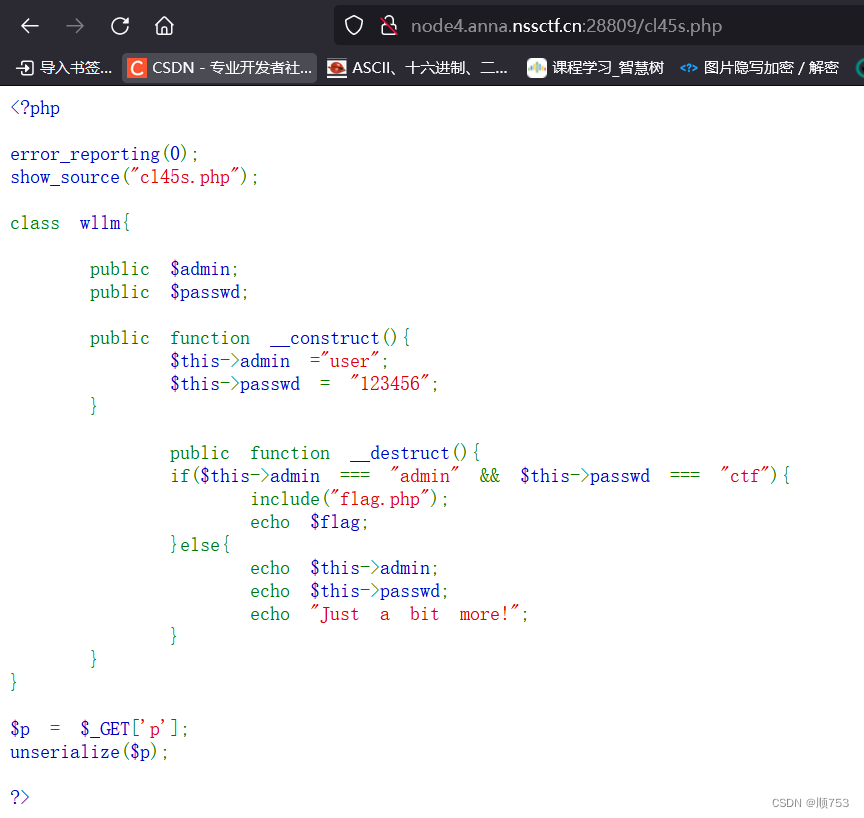The width and height of the screenshot is (864, 818).
Task: Click the "unserialize($p);" line
Action: point(89,752)
